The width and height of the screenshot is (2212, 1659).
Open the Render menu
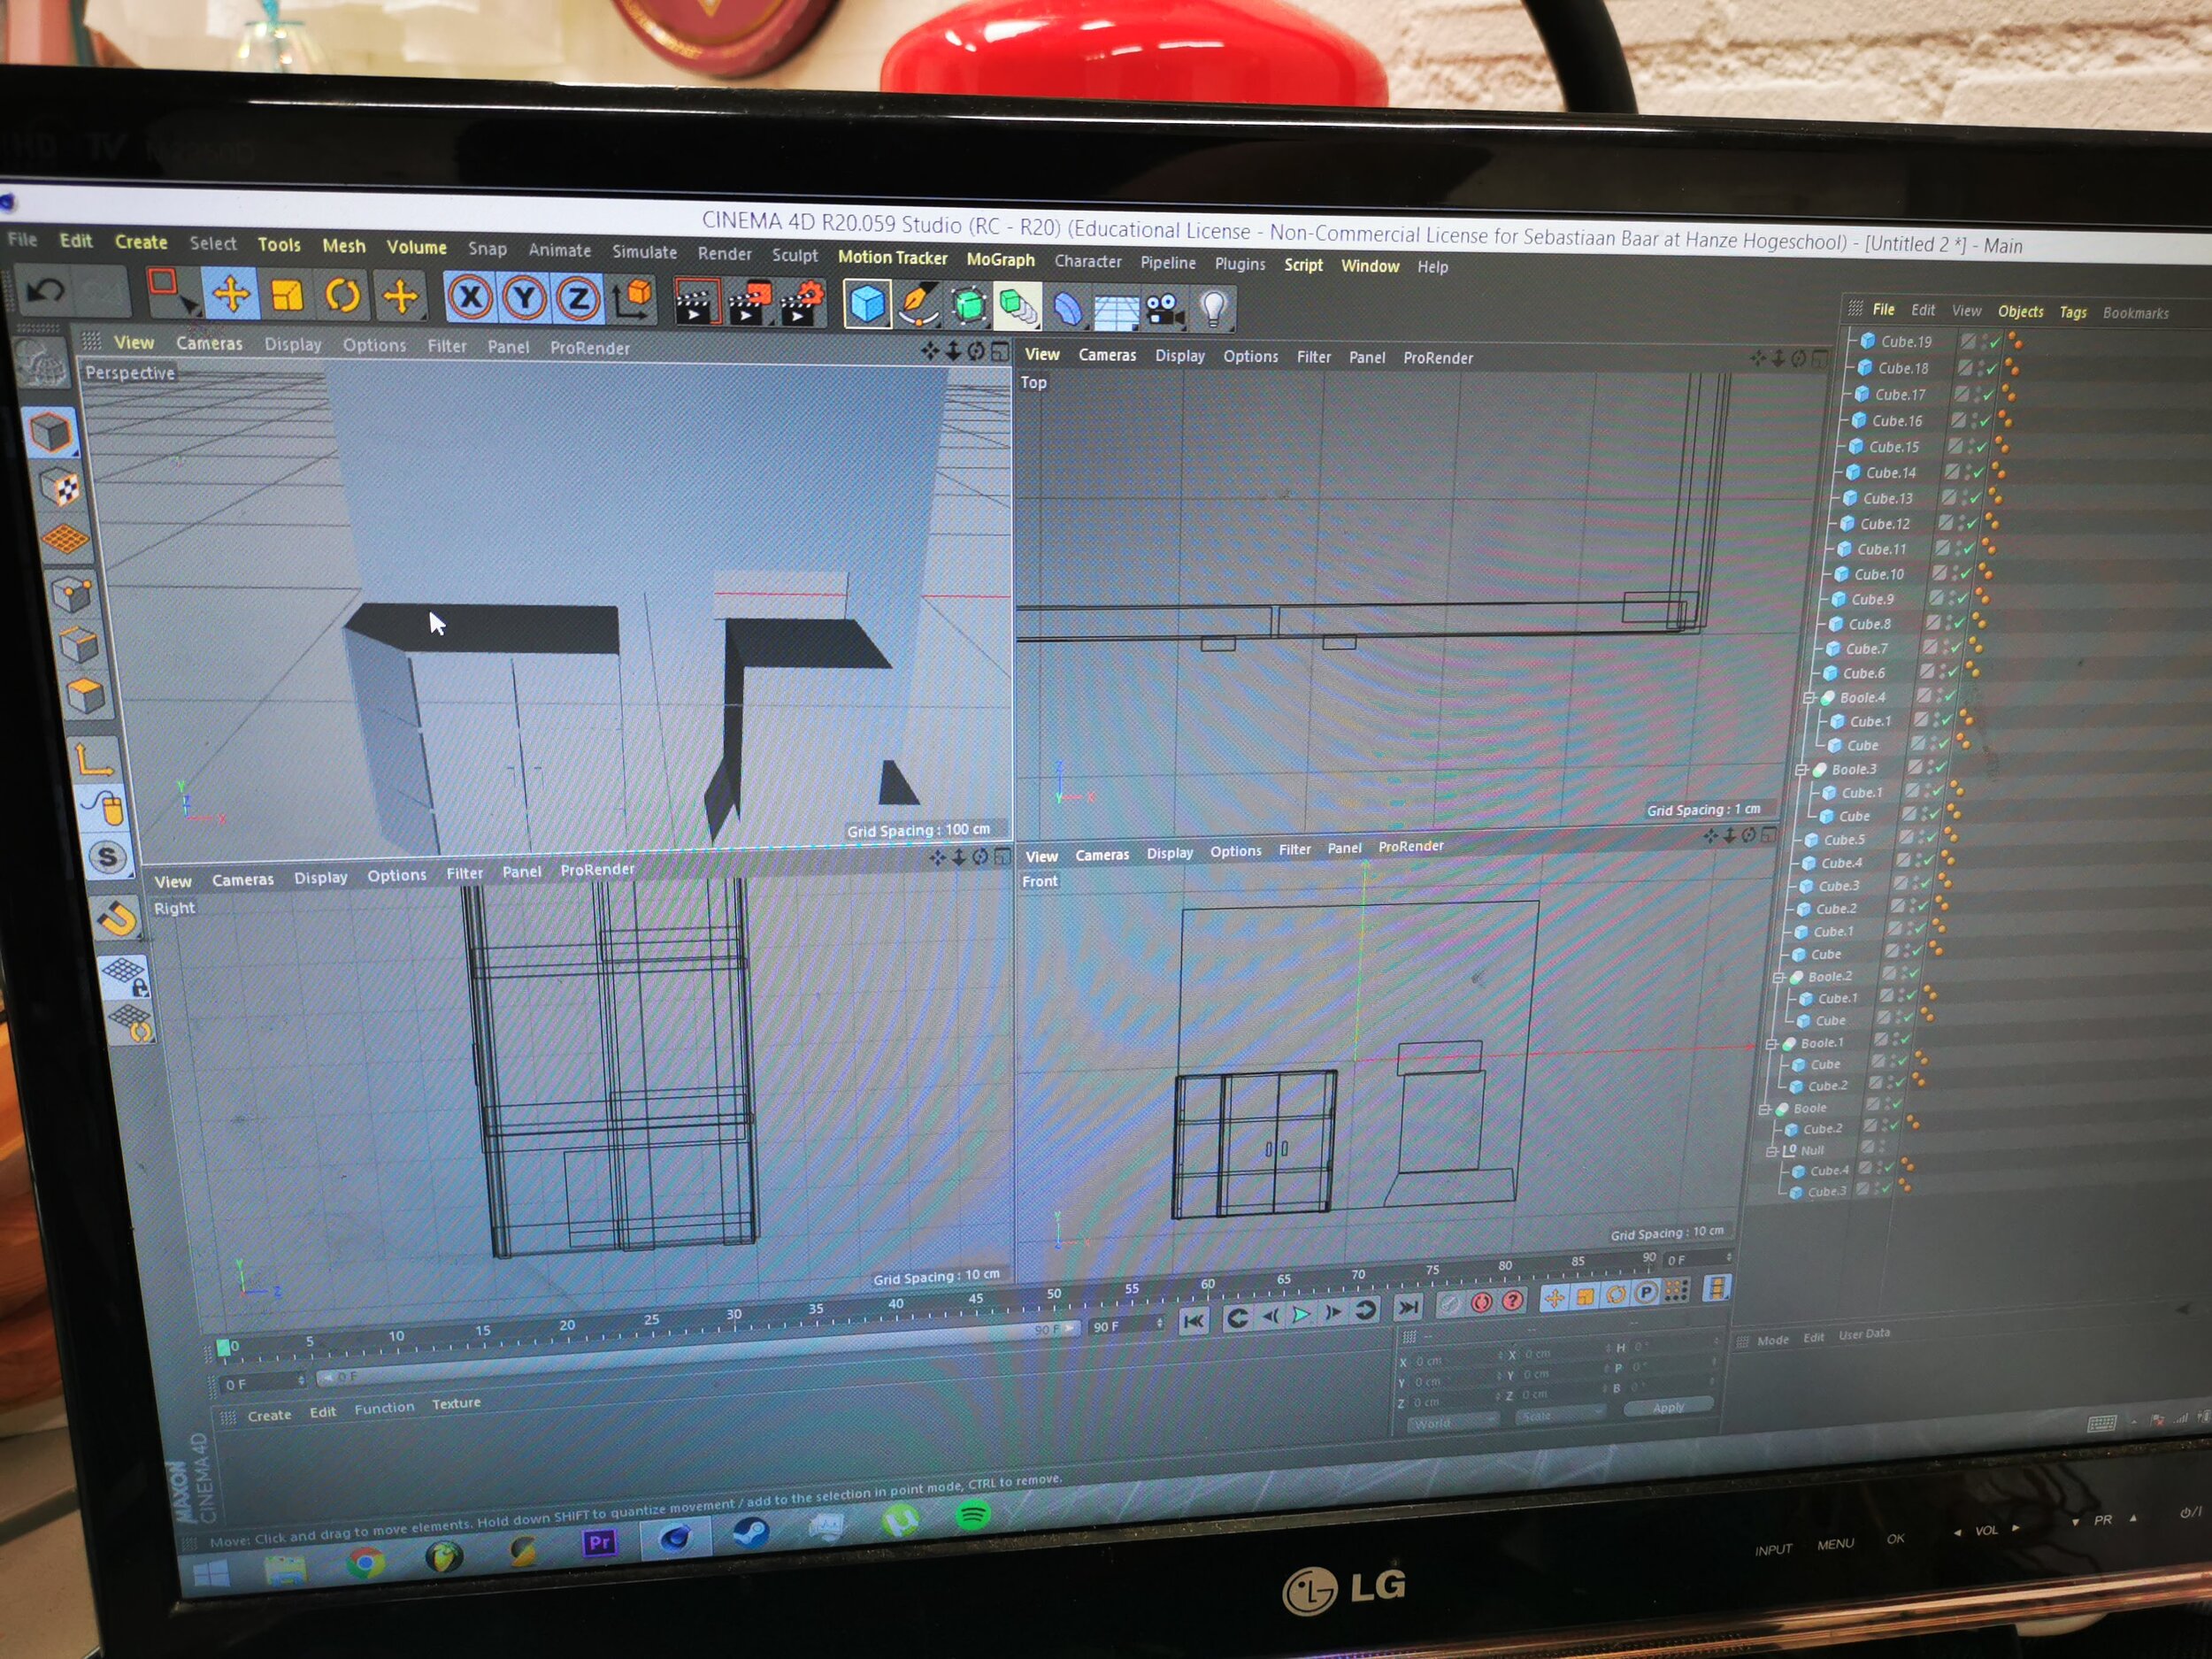coord(724,254)
